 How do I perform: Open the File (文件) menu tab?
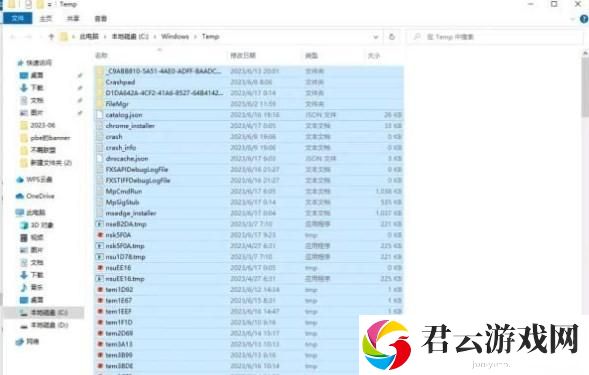[17, 18]
